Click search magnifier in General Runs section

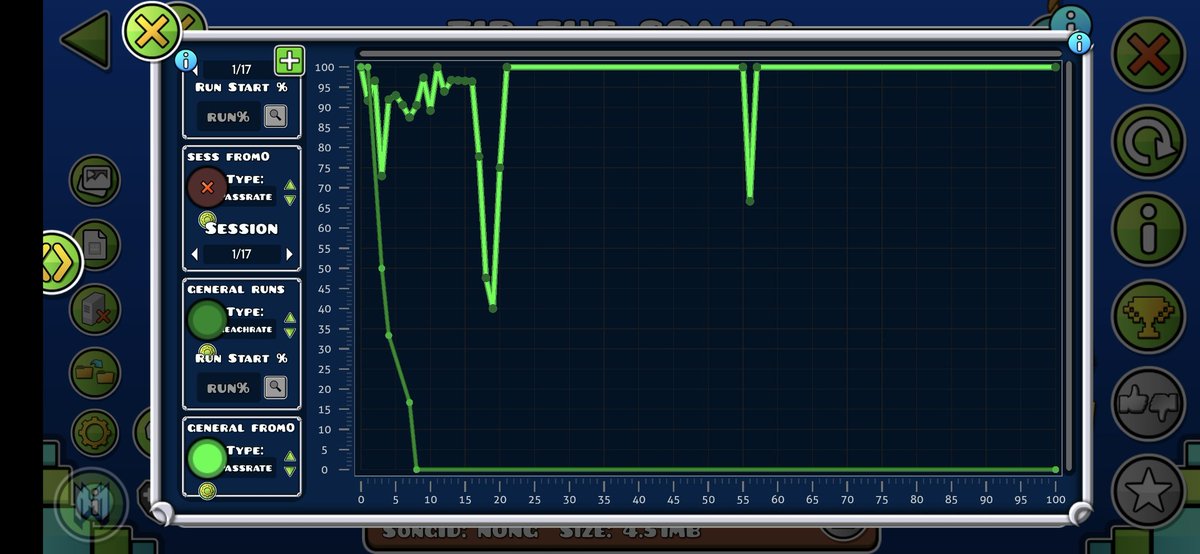275,387
